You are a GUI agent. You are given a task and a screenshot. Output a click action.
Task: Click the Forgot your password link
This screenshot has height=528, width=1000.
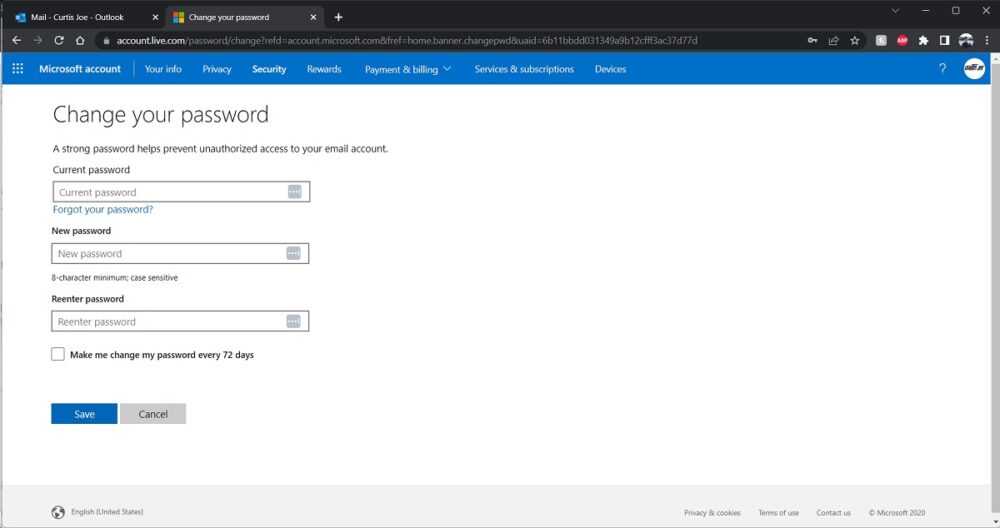point(103,210)
